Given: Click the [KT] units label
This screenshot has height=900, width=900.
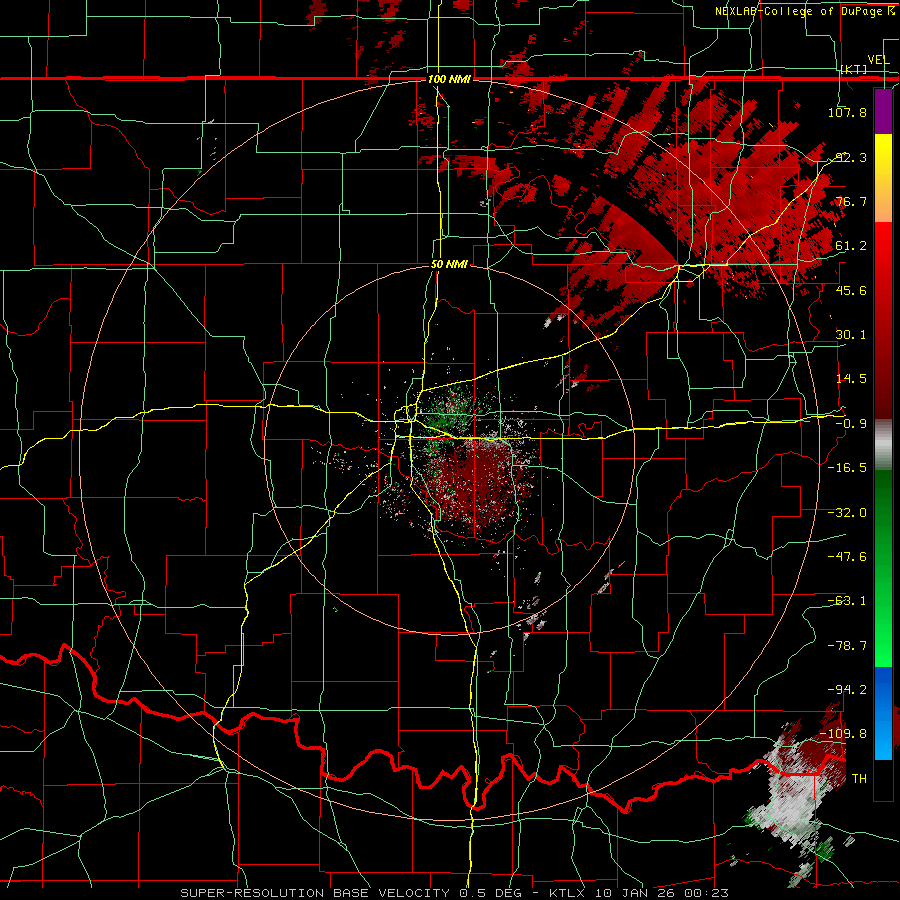Looking at the screenshot, I should (x=854, y=69).
